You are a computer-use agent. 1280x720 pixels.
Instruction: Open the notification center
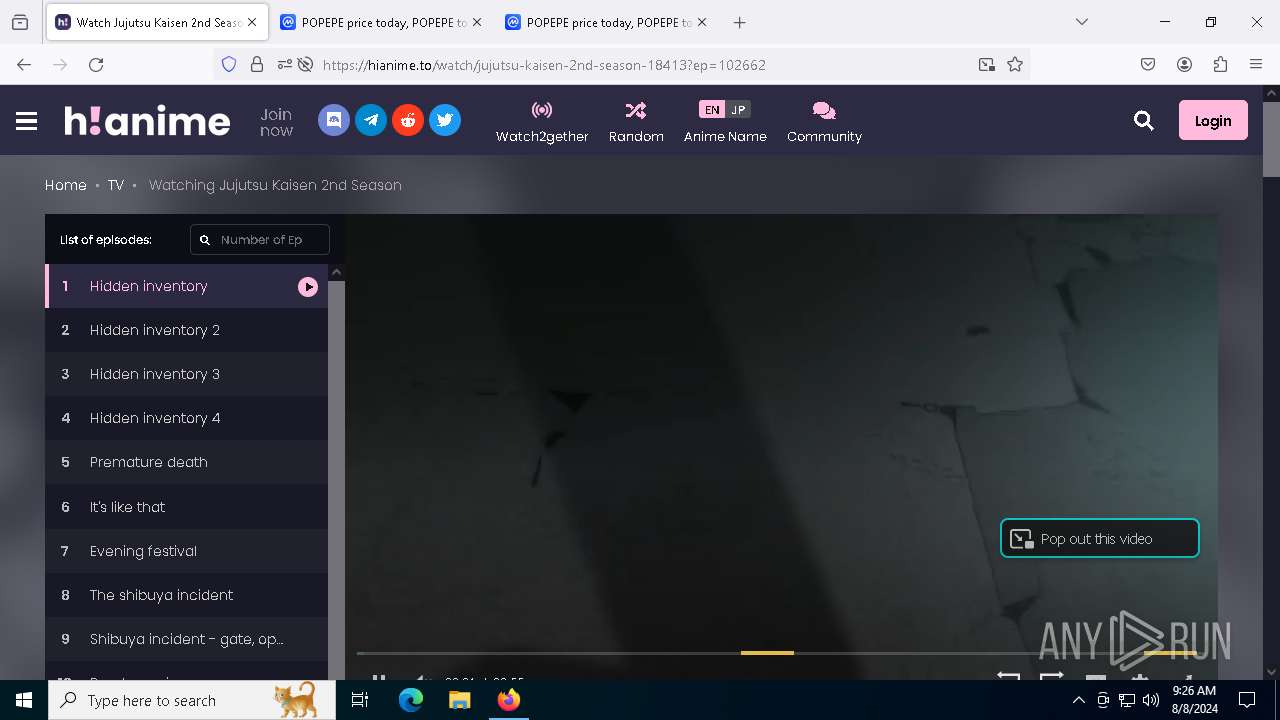1247,700
